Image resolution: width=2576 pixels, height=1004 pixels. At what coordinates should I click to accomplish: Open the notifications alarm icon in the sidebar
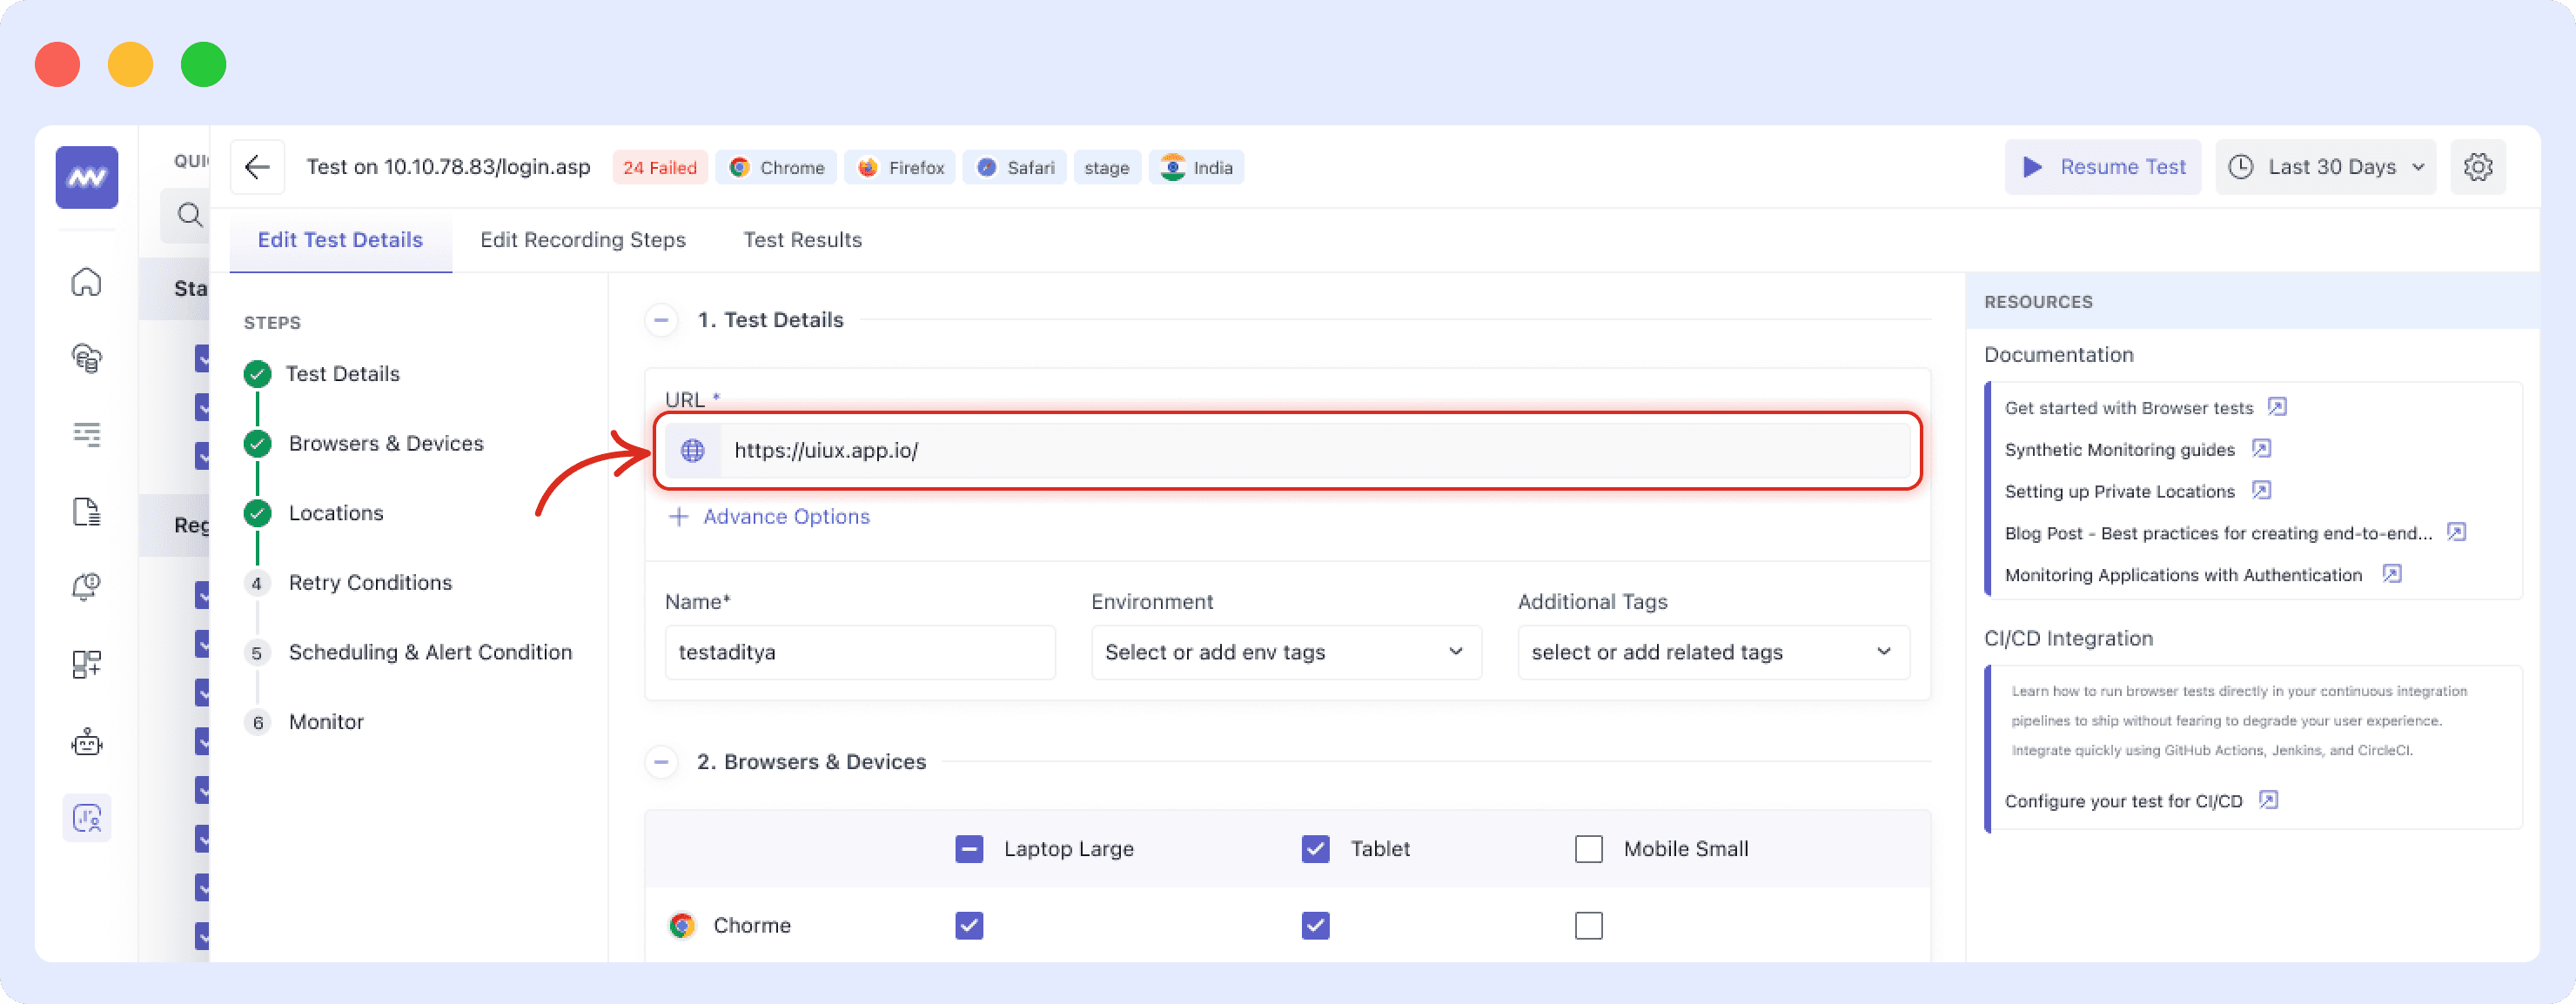tap(87, 587)
